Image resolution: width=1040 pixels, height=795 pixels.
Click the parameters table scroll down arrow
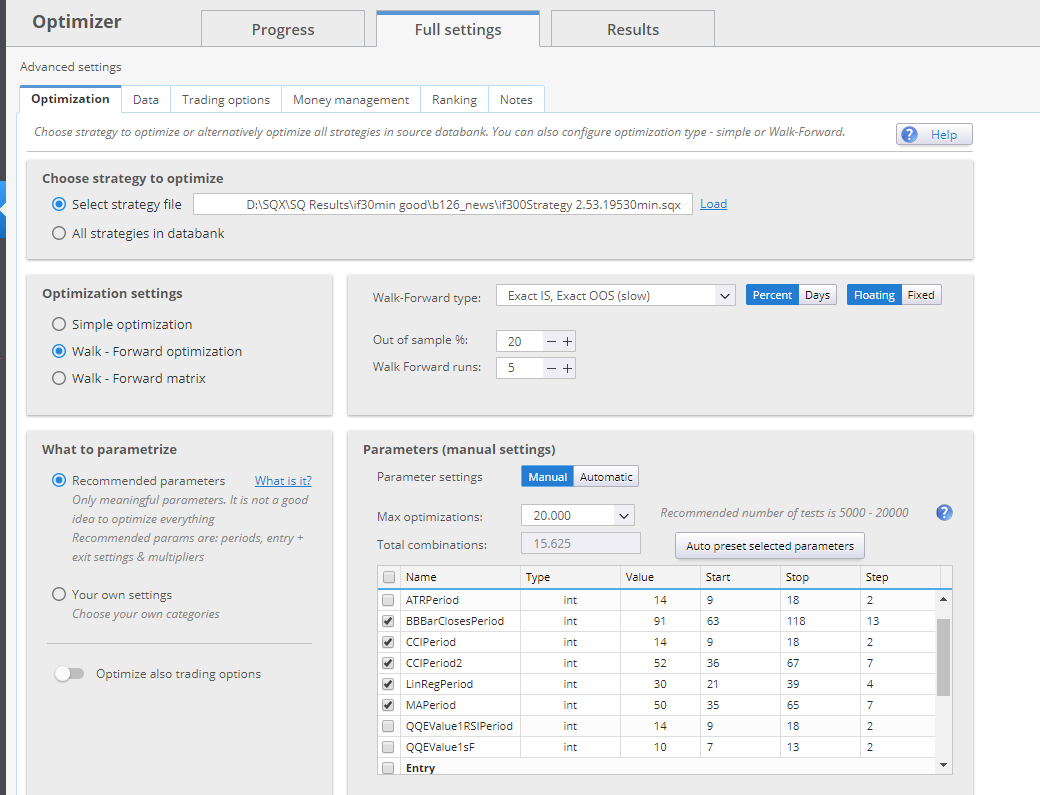943,764
